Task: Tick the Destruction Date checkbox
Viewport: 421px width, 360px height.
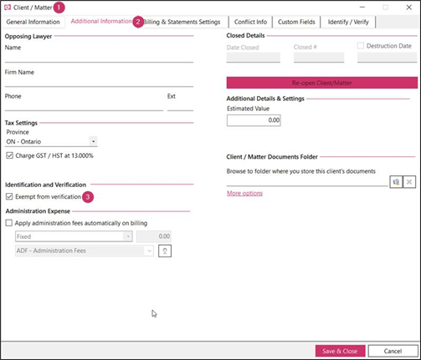Action: click(360, 46)
